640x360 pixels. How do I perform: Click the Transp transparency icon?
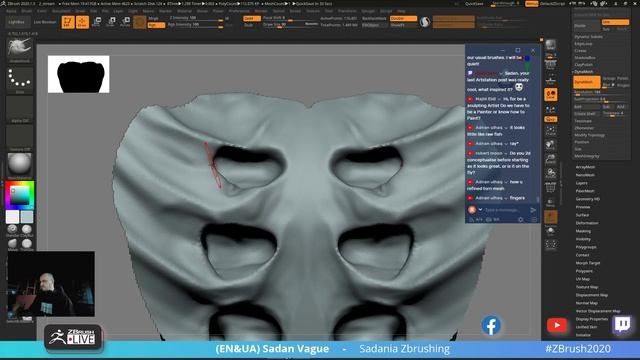pos(550,203)
